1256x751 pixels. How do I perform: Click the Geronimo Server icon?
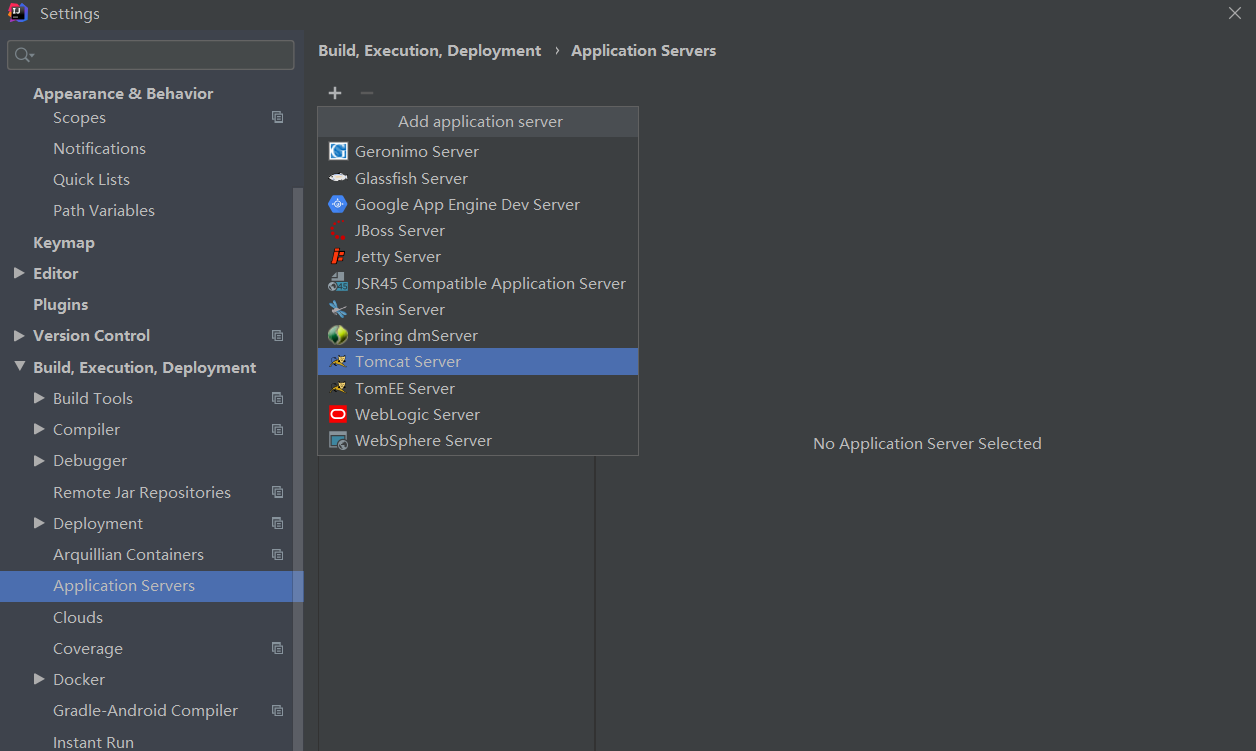[x=338, y=152]
